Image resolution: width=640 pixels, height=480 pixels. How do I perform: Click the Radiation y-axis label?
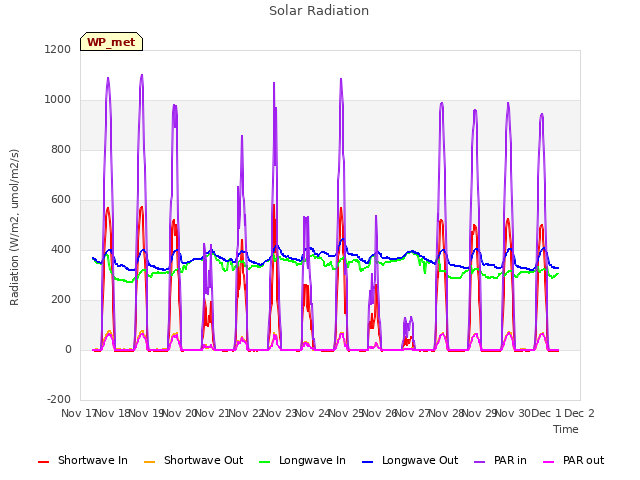click(x=14, y=227)
